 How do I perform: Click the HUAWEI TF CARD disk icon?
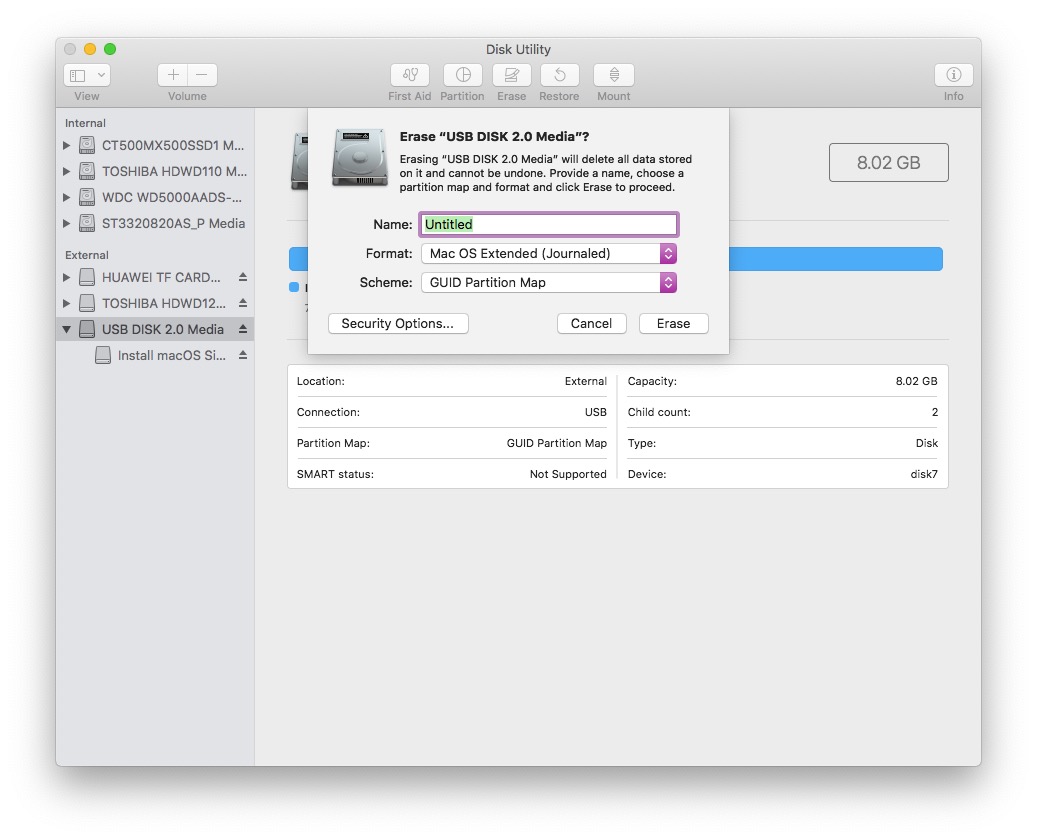pos(87,276)
